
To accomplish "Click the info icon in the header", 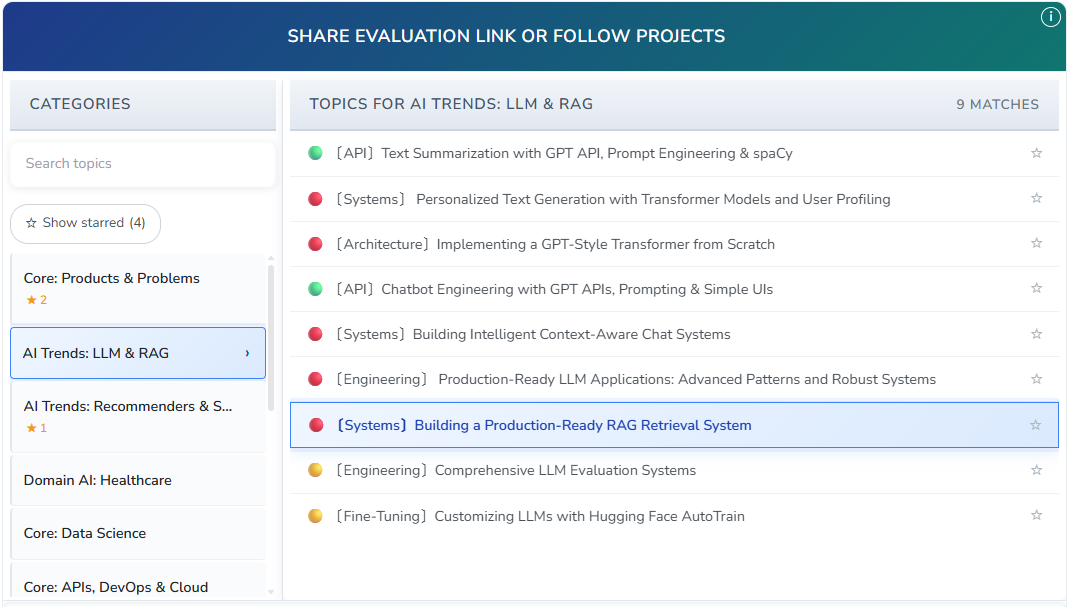I will [1050, 17].
